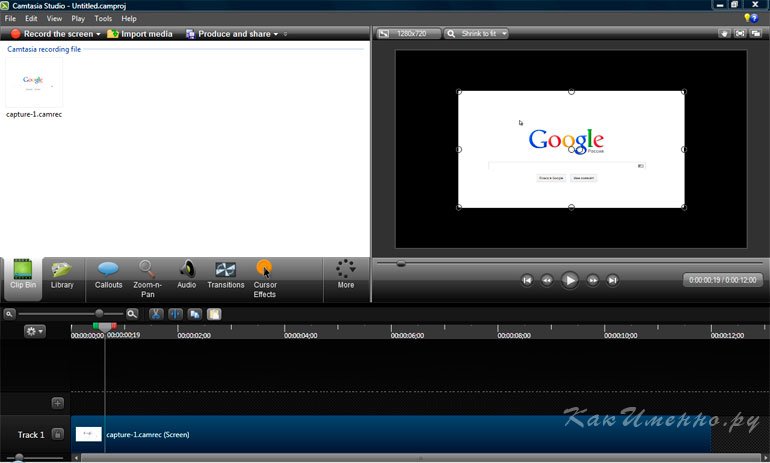Jump to next clip button
This screenshot has height=463, width=770.
point(612,280)
